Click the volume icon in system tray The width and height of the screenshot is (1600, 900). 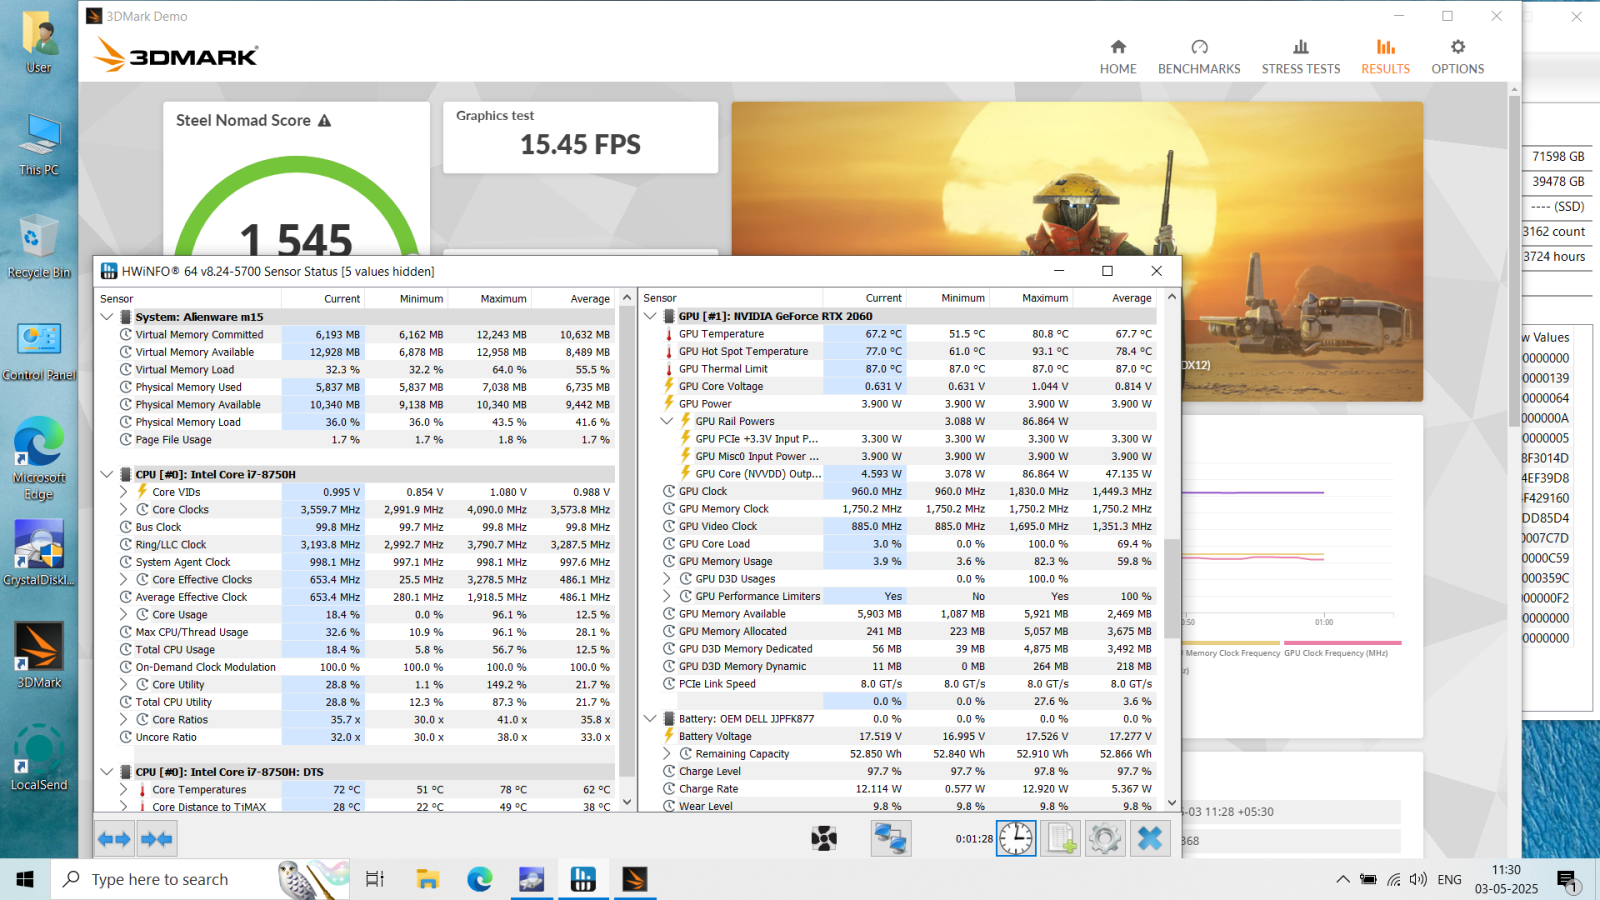pyautogui.click(x=1418, y=879)
